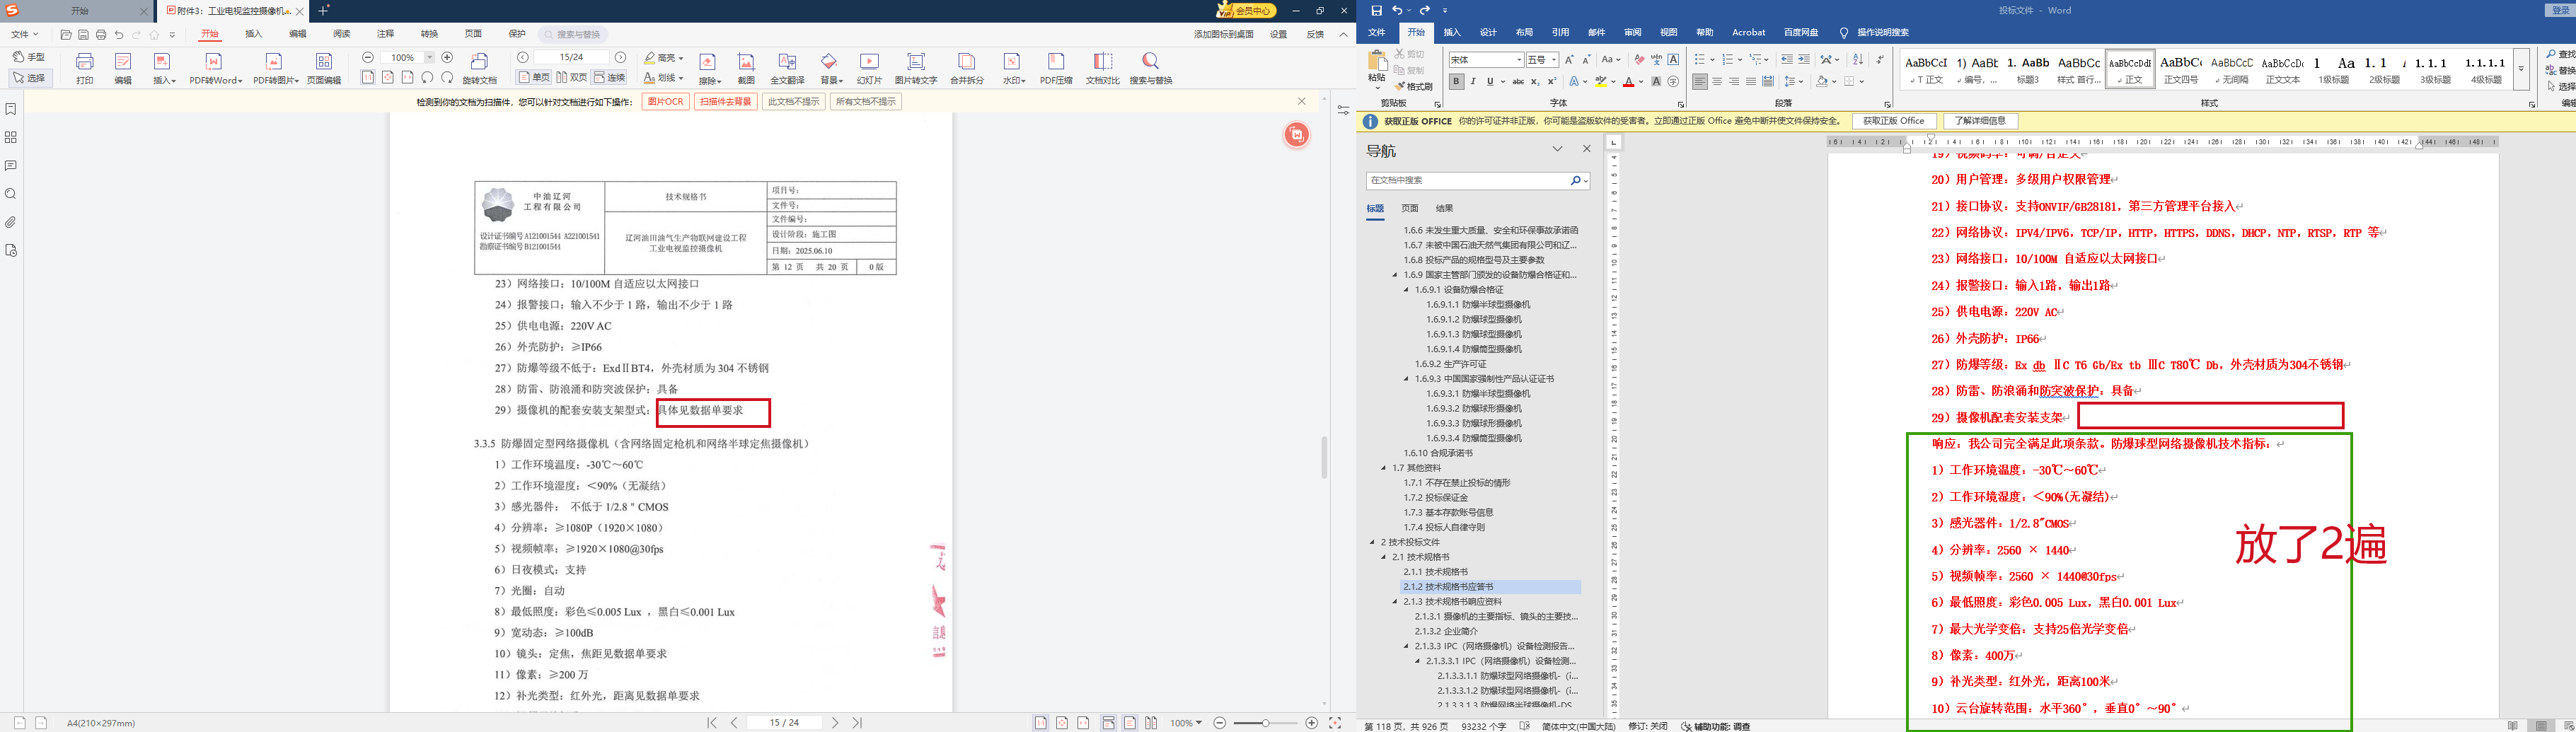The height and width of the screenshot is (732, 2576).
Task: Switch to the 转换 tab in the PDF viewer
Action: [429, 34]
